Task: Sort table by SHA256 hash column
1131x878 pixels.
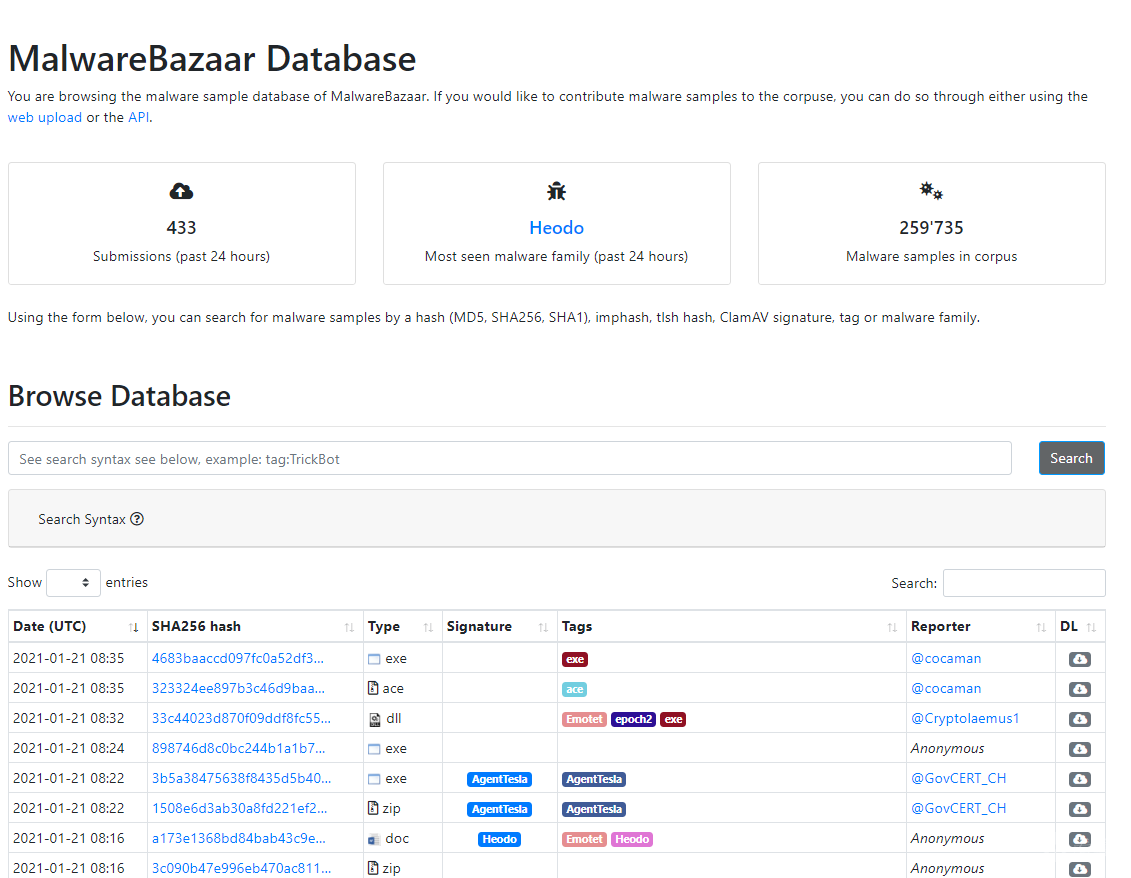Action: point(255,626)
